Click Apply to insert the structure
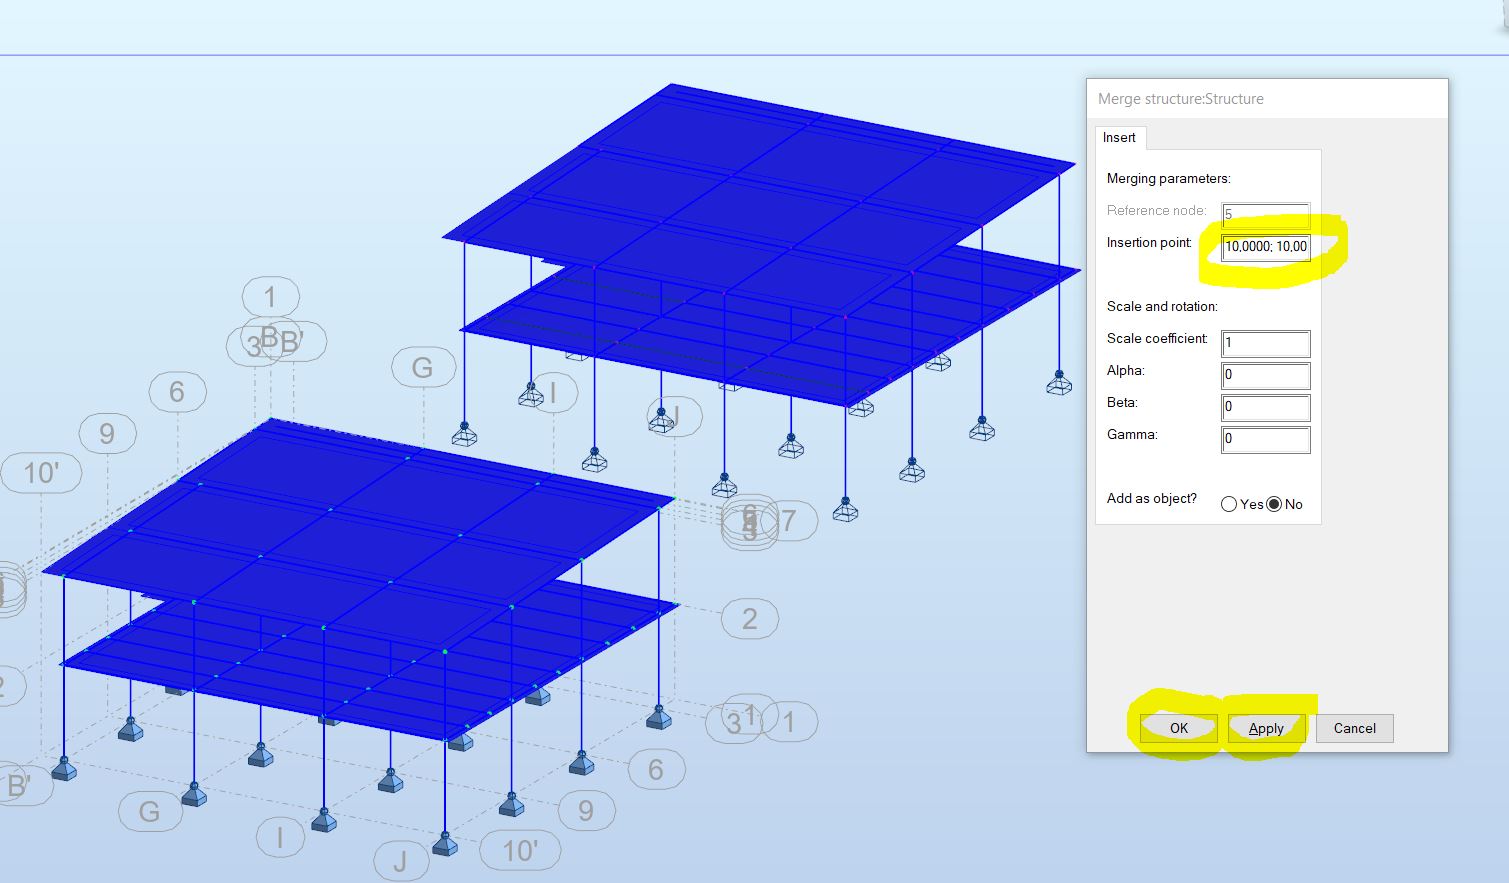1509x883 pixels. [x=1265, y=728]
